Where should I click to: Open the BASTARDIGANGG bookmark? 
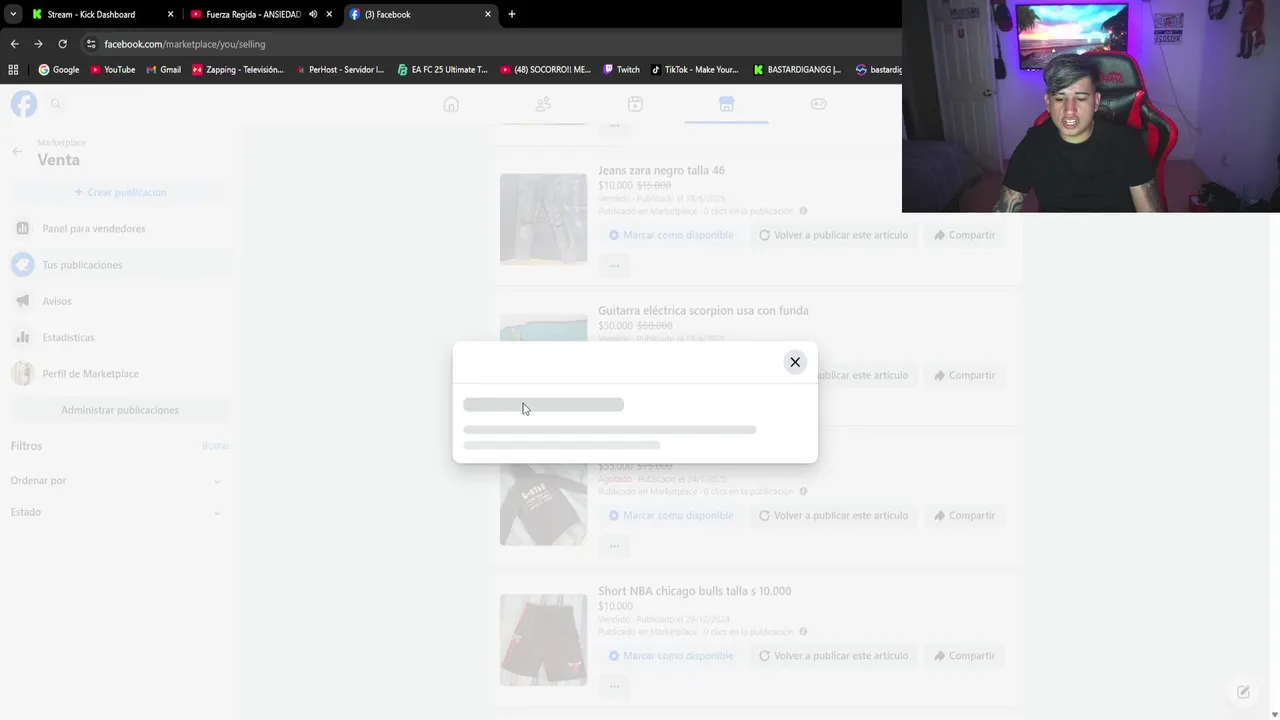point(797,70)
